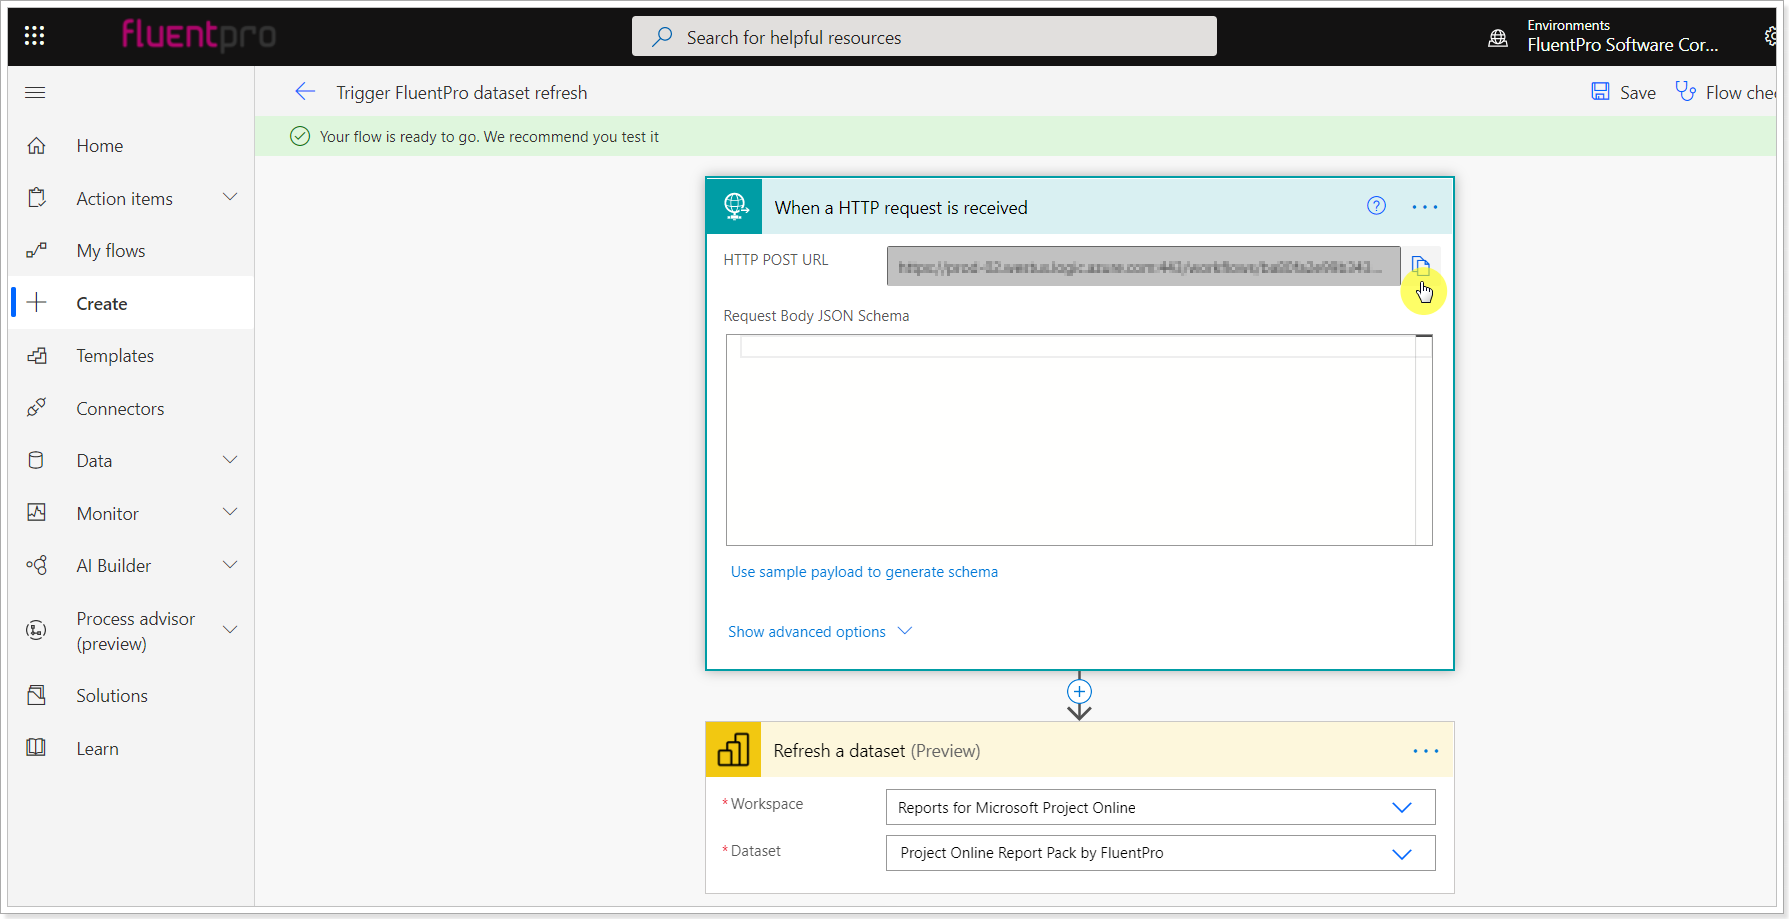
Task: Click the Data cylinder icon
Action: tap(36, 460)
